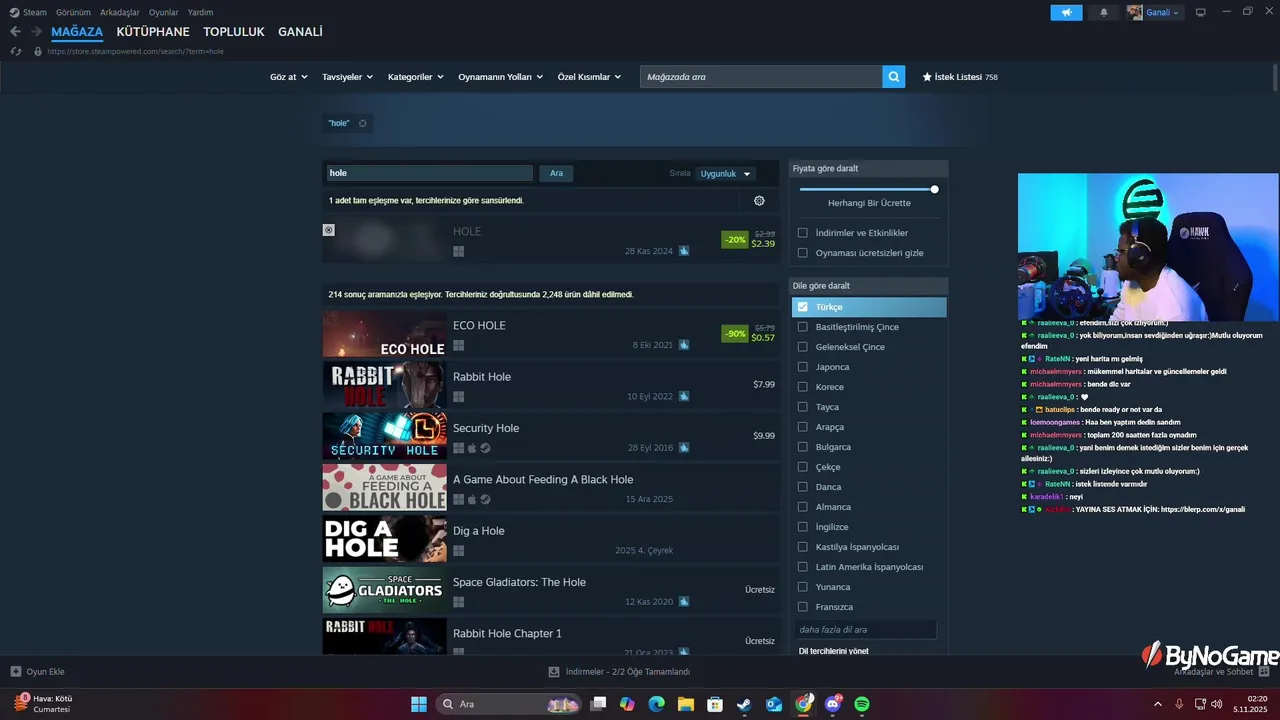Tick the Almanca language checkbox
The width and height of the screenshot is (1280, 720).
click(802, 507)
